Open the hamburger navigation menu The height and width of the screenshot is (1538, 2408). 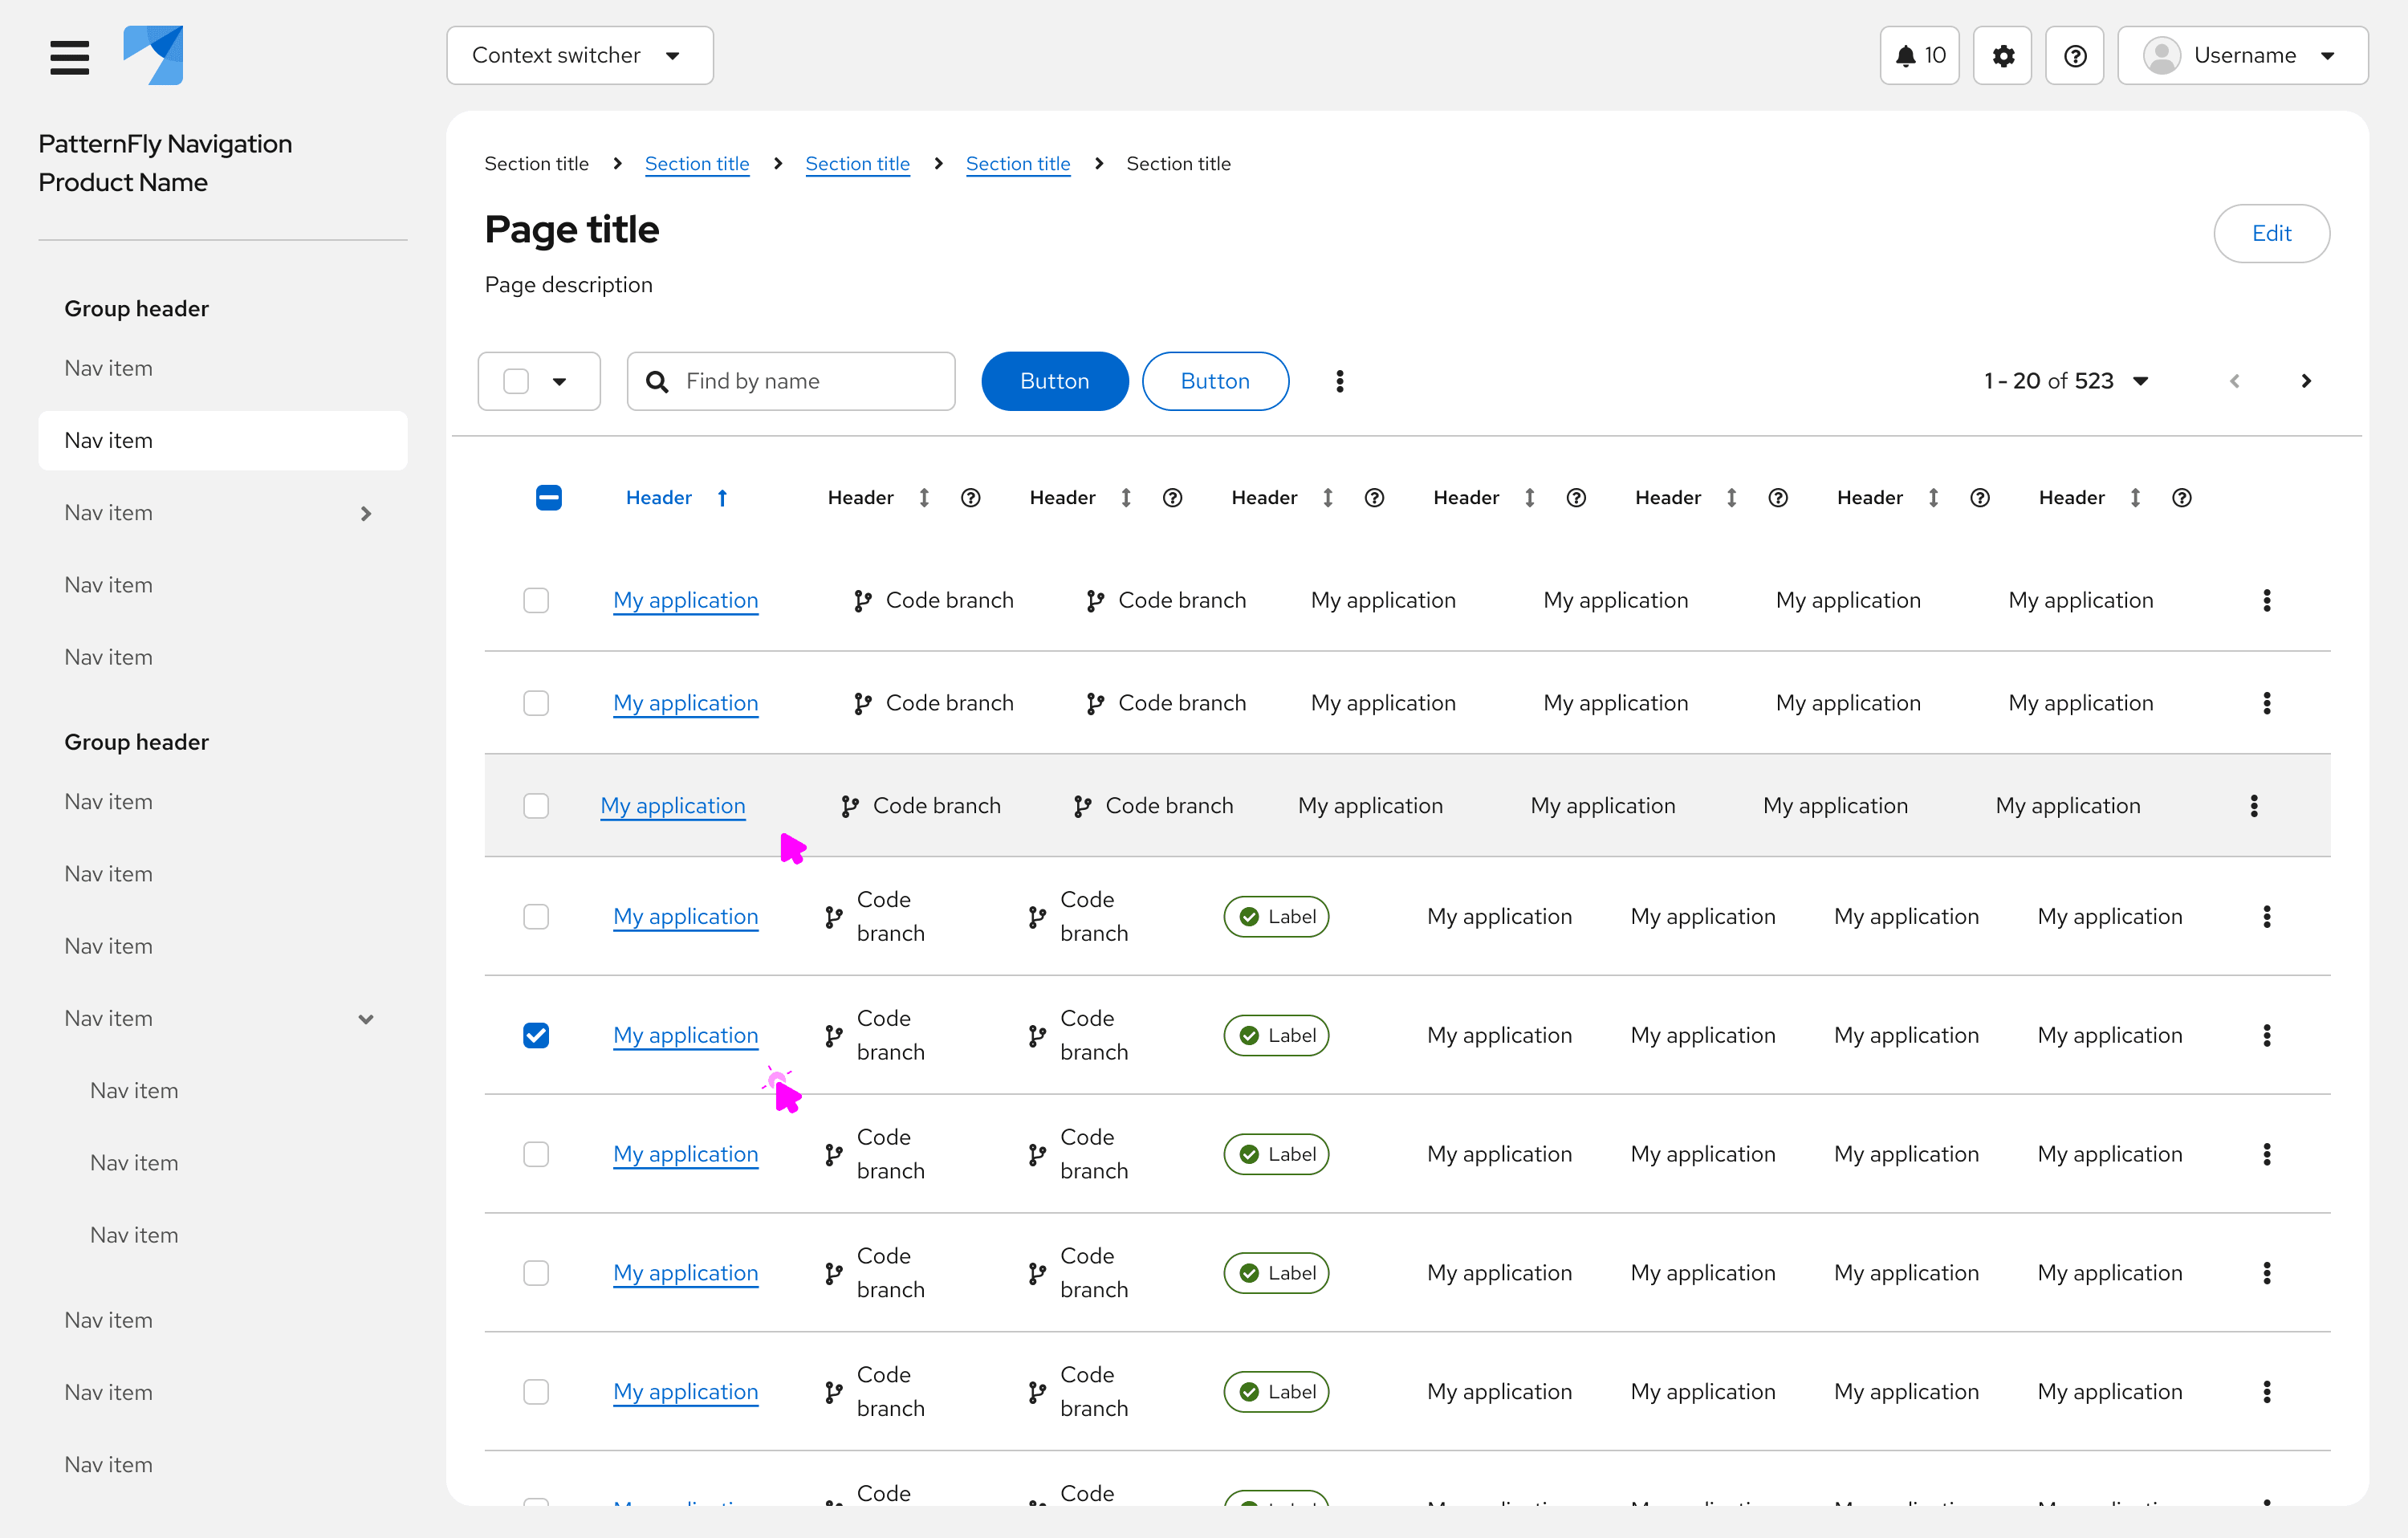69,56
